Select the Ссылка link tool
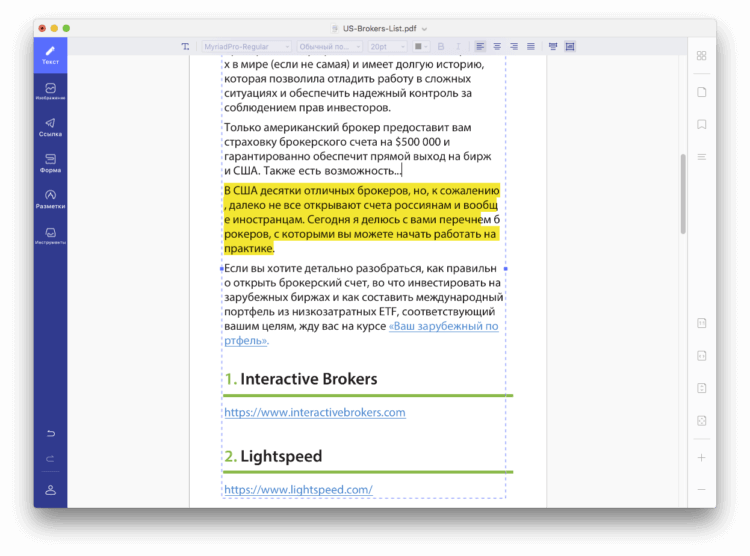 (50, 127)
